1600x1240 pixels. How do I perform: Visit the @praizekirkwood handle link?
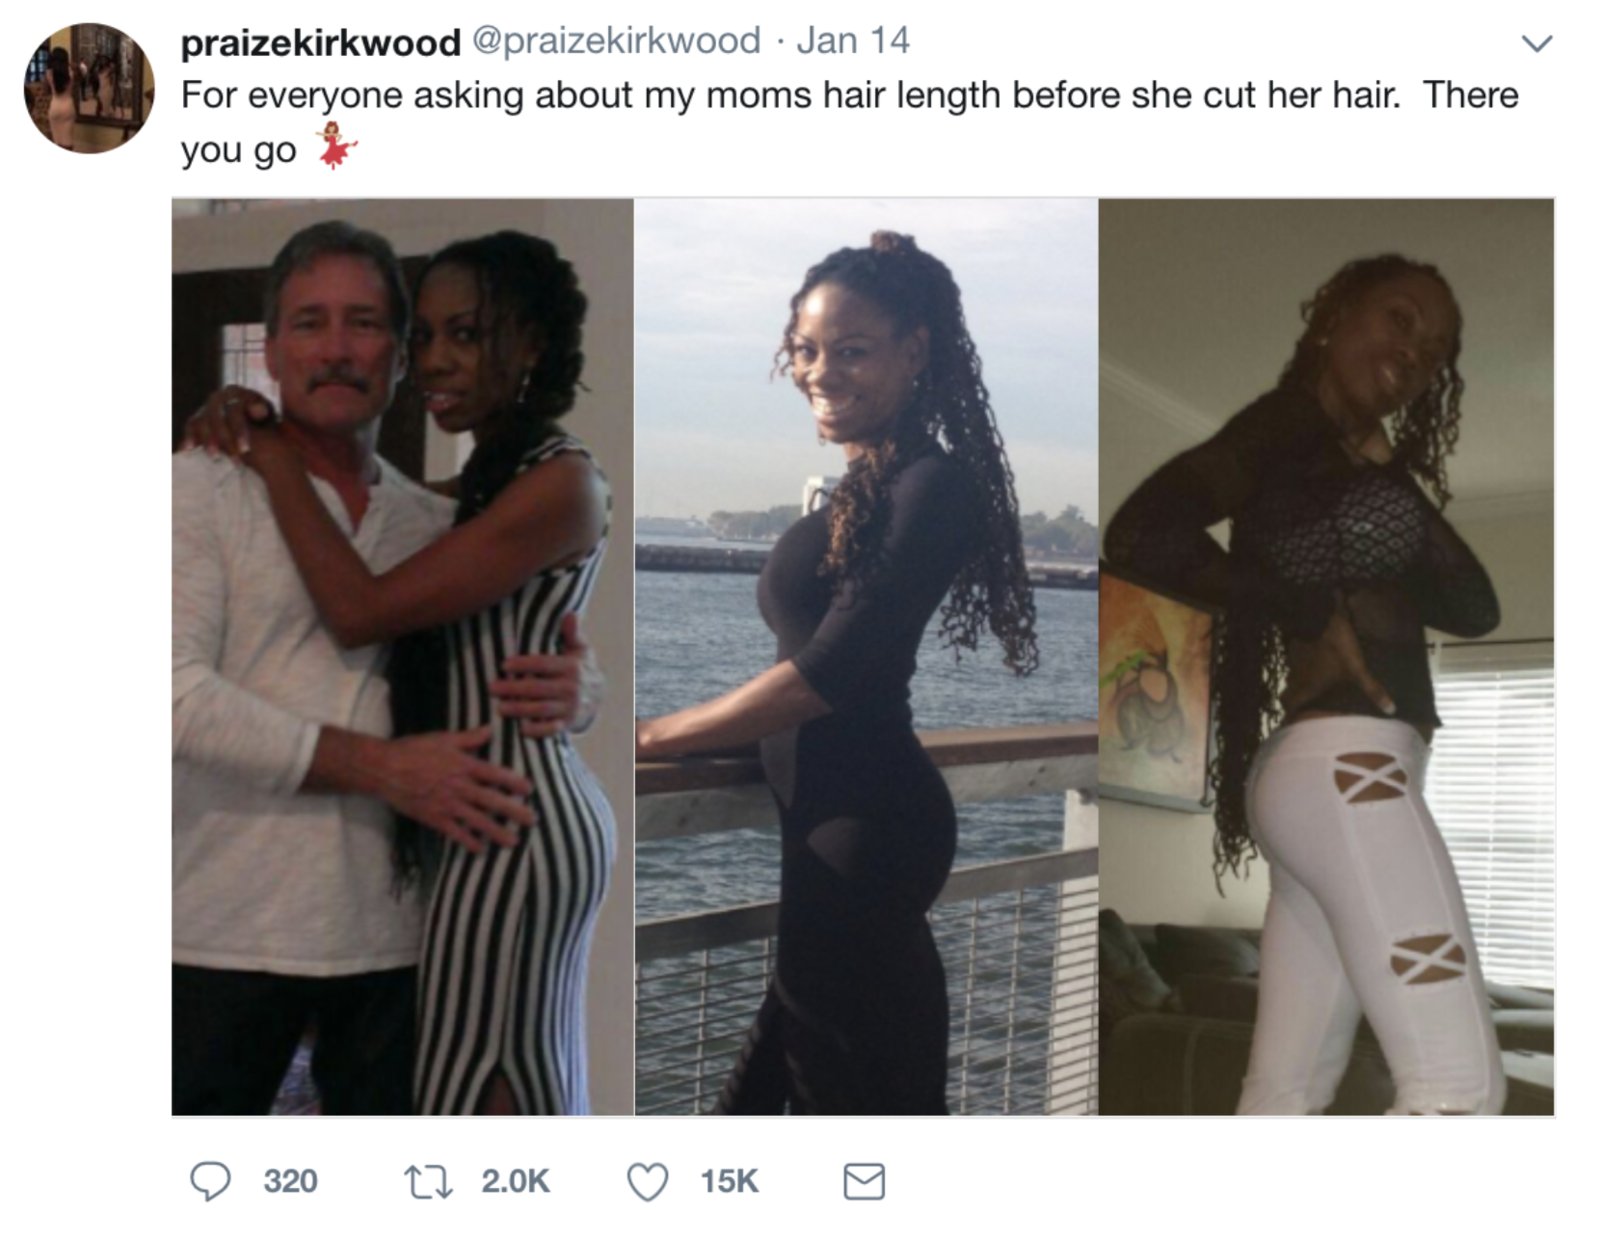[615, 41]
